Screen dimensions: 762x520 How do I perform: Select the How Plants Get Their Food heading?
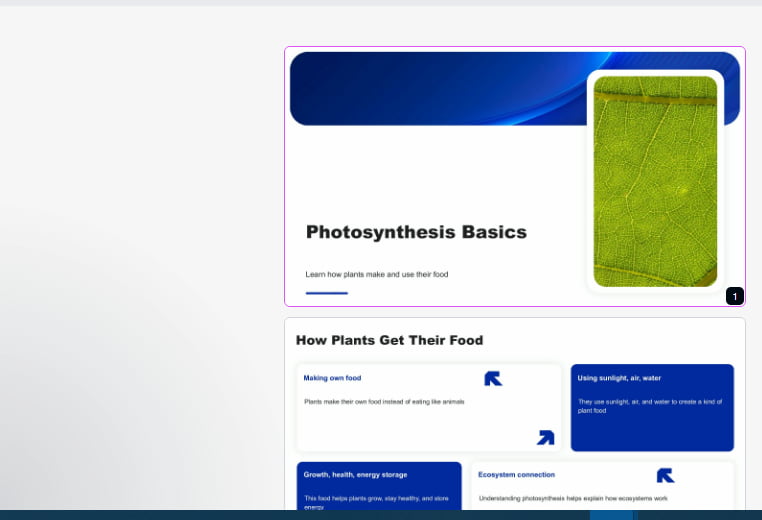[389, 340]
